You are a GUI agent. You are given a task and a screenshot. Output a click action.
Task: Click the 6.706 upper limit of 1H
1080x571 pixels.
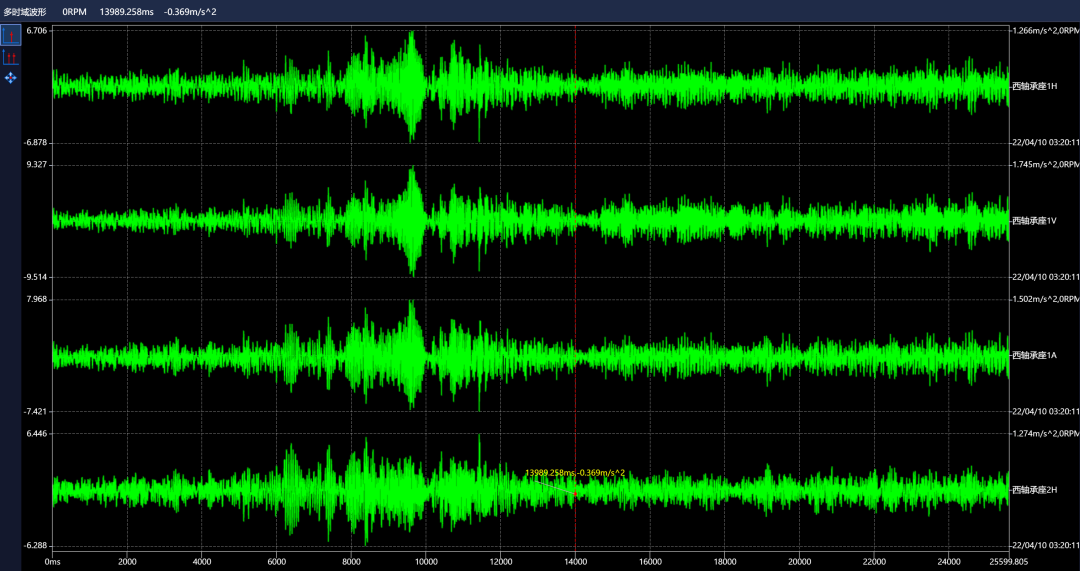point(37,31)
